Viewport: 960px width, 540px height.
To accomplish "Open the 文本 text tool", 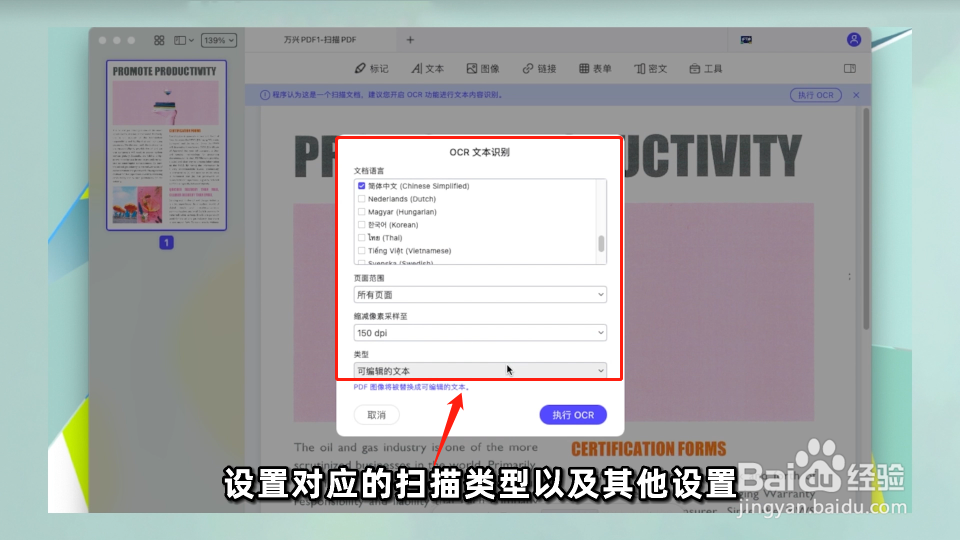I will (x=427, y=69).
